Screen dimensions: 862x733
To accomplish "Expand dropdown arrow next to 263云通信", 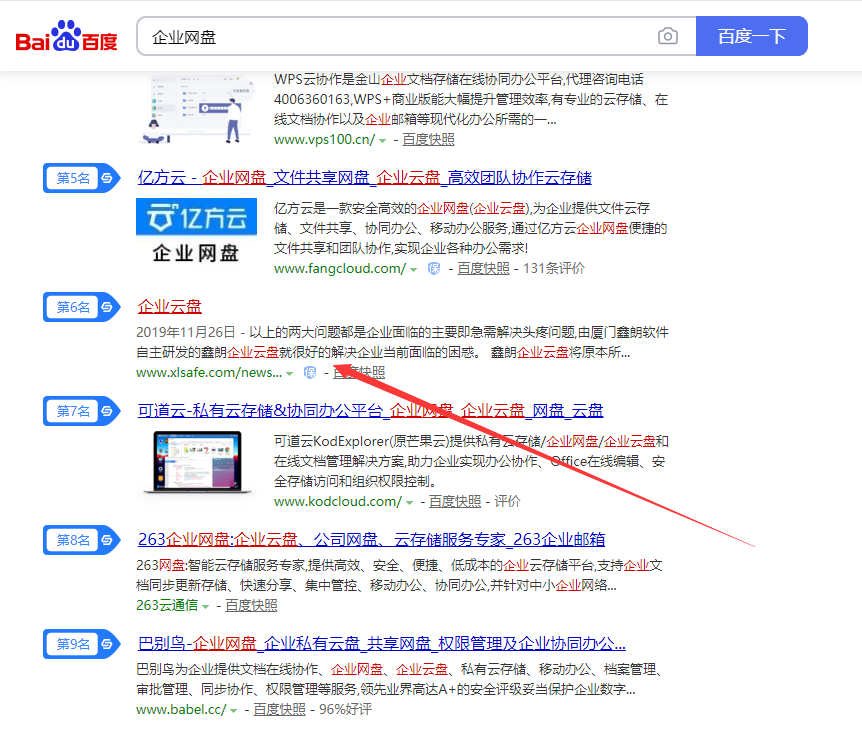I will pyautogui.click(x=206, y=607).
